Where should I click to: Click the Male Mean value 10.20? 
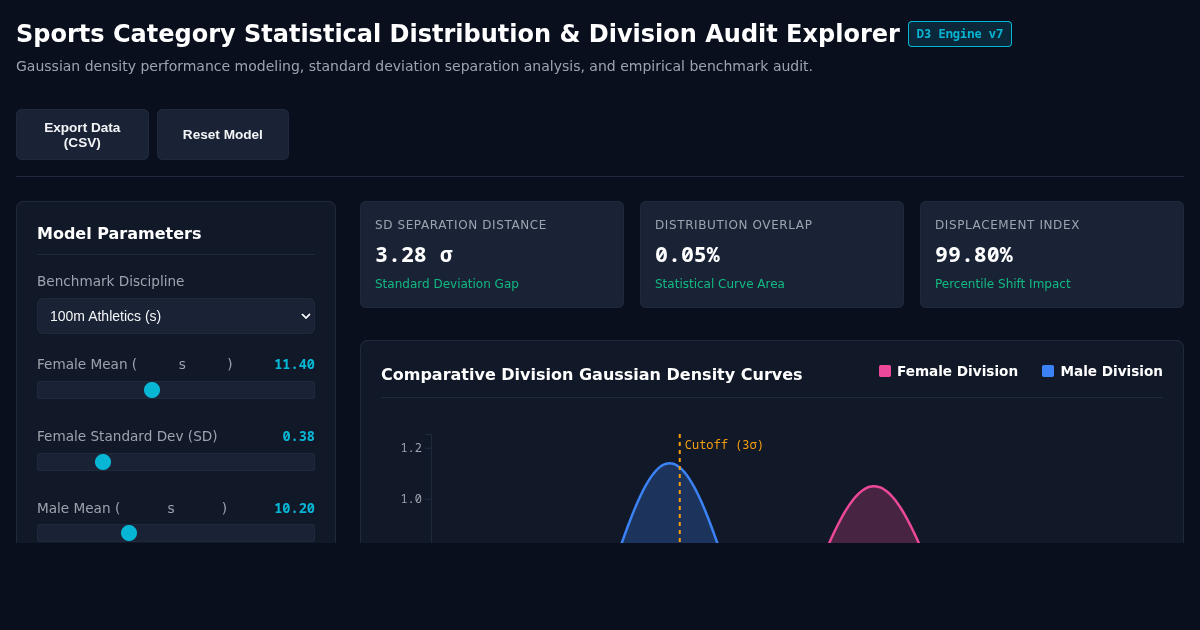pyautogui.click(x=294, y=508)
